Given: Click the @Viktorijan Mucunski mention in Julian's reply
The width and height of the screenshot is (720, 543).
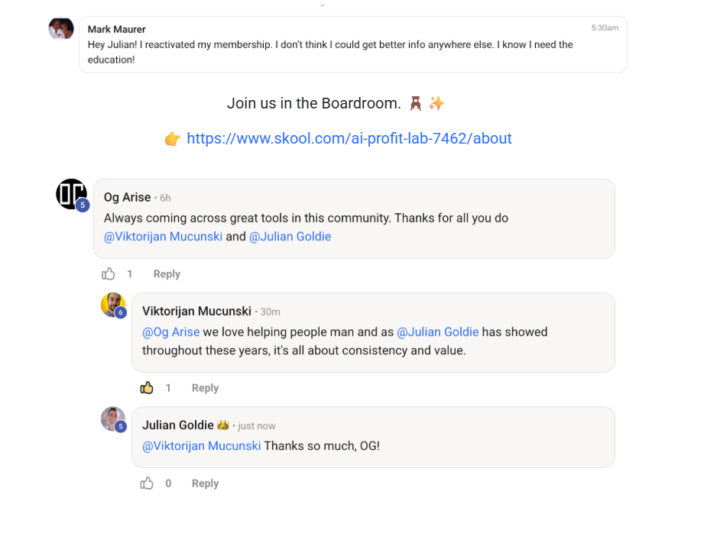Looking at the screenshot, I should pyautogui.click(x=201, y=446).
